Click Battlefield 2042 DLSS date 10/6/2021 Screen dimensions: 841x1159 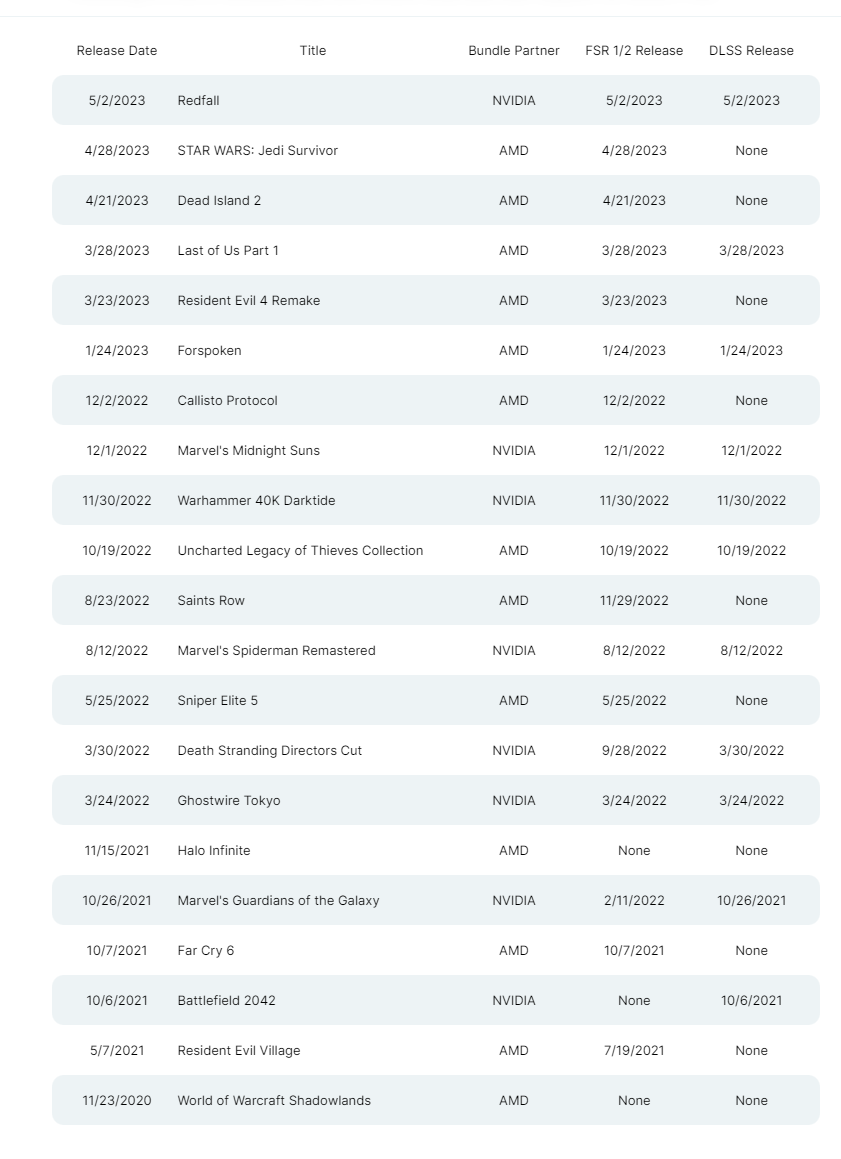pos(752,1001)
